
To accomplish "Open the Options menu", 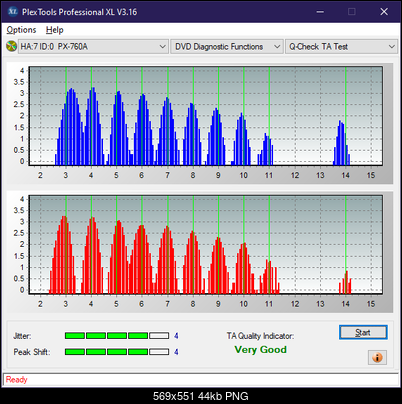I will click(21, 30).
